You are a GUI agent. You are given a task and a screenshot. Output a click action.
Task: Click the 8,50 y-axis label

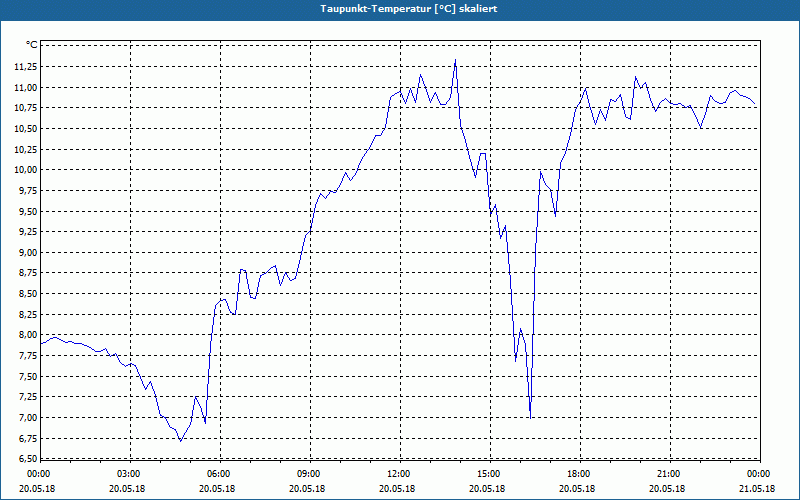click(x=29, y=294)
